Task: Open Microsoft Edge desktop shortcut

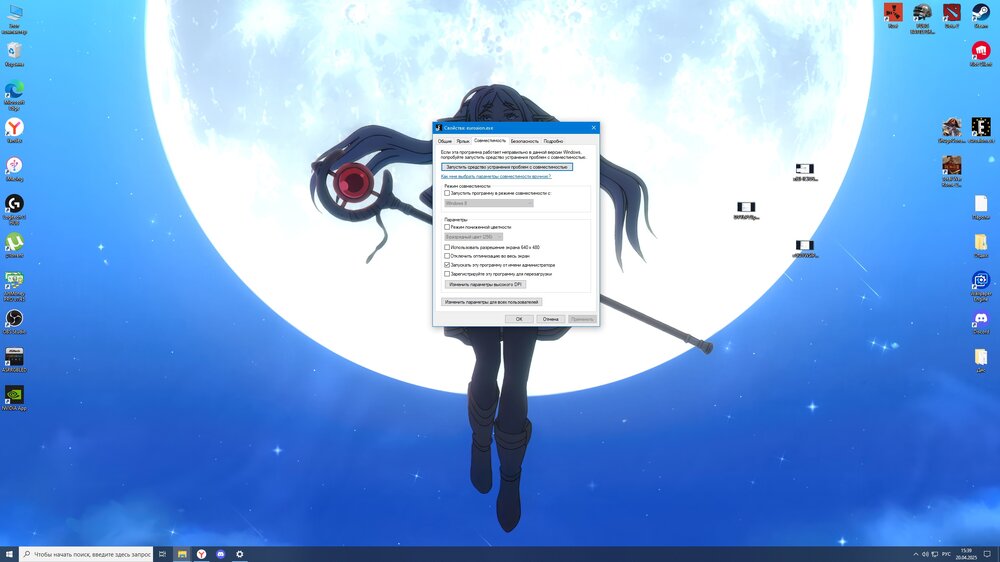Action: (x=14, y=90)
